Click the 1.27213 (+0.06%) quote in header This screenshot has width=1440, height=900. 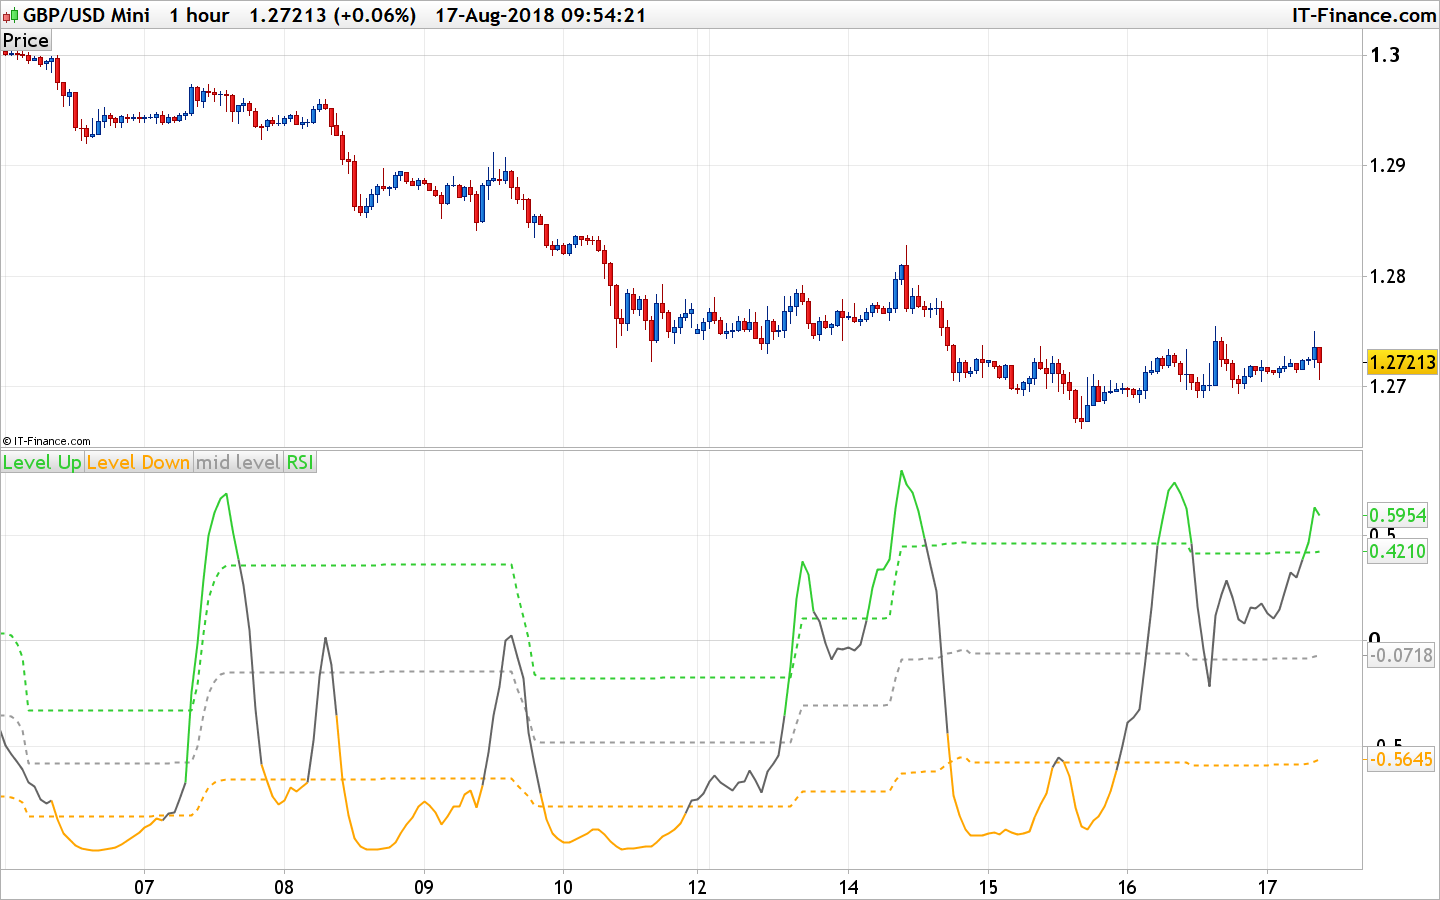point(332,15)
